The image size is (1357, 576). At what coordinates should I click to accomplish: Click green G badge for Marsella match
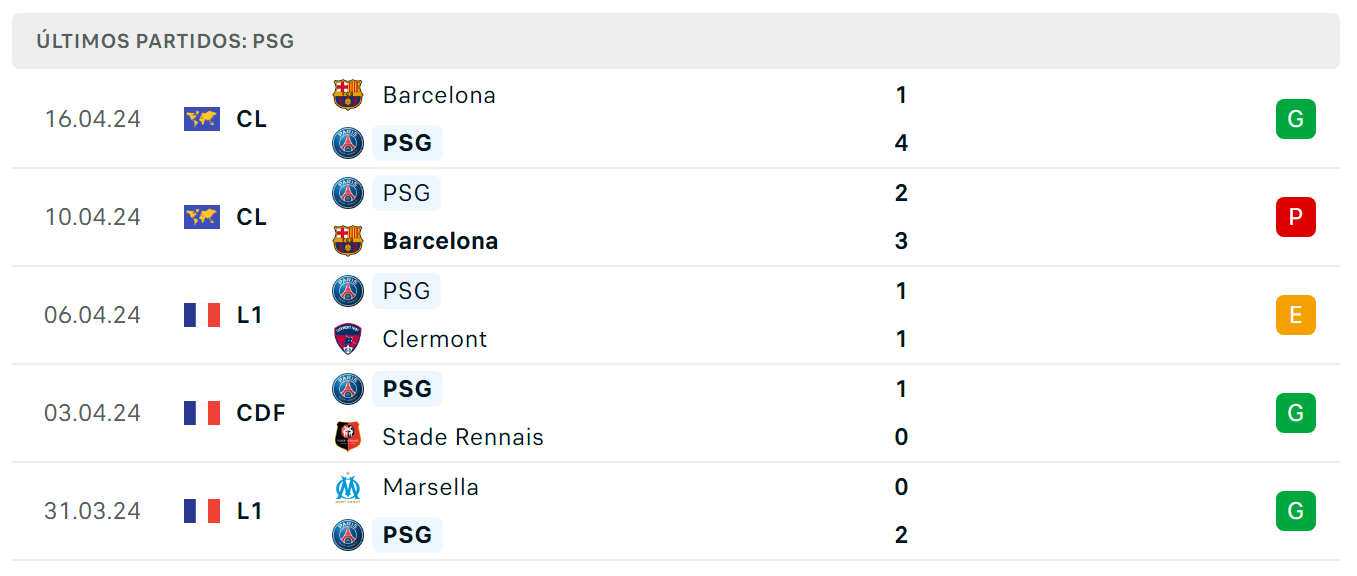pyautogui.click(x=1296, y=511)
